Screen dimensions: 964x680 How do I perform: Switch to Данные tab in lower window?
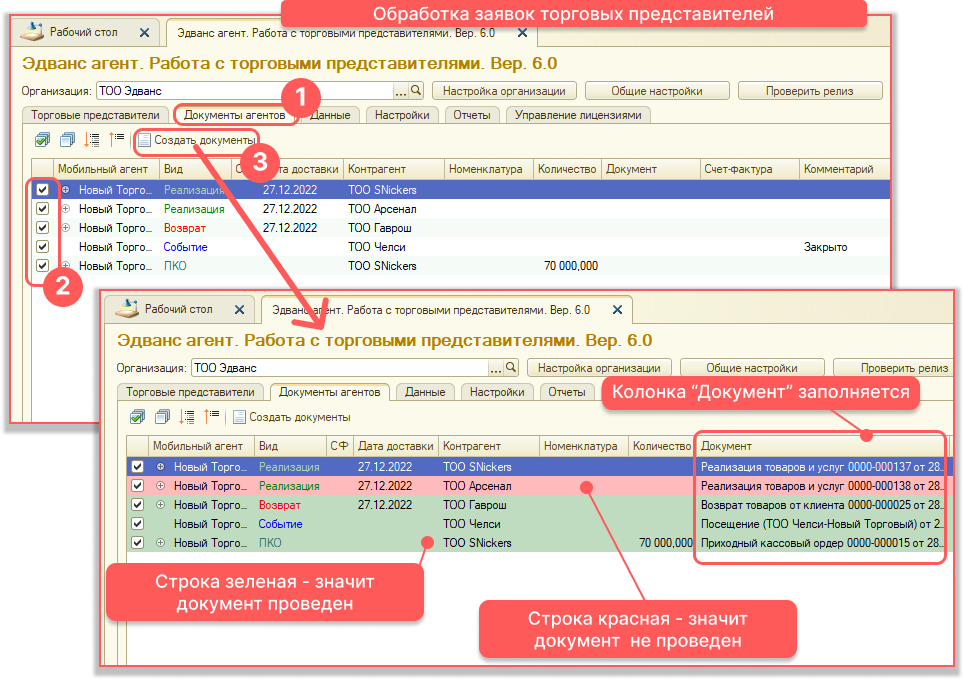425,392
